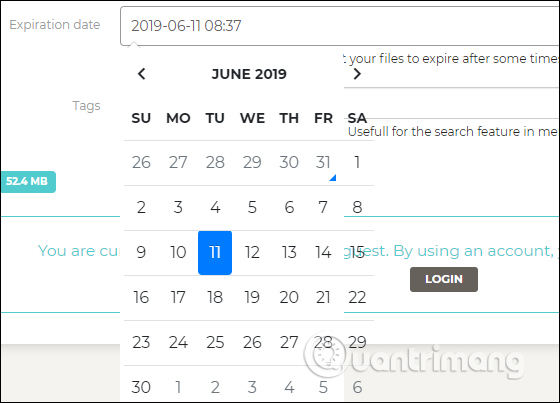Click the JUNE 2019 month header
This screenshot has height=403, width=560.
pyautogui.click(x=249, y=74)
